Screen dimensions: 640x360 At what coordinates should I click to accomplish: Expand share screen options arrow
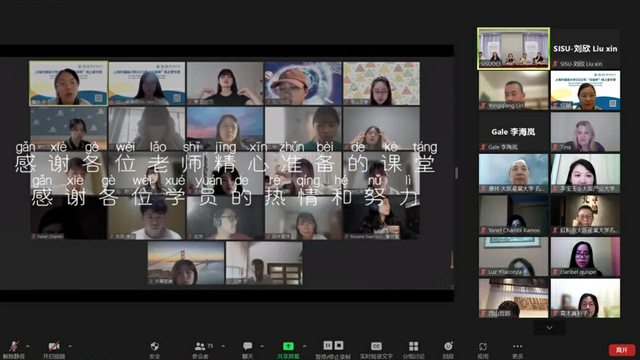pyautogui.click(x=304, y=346)
